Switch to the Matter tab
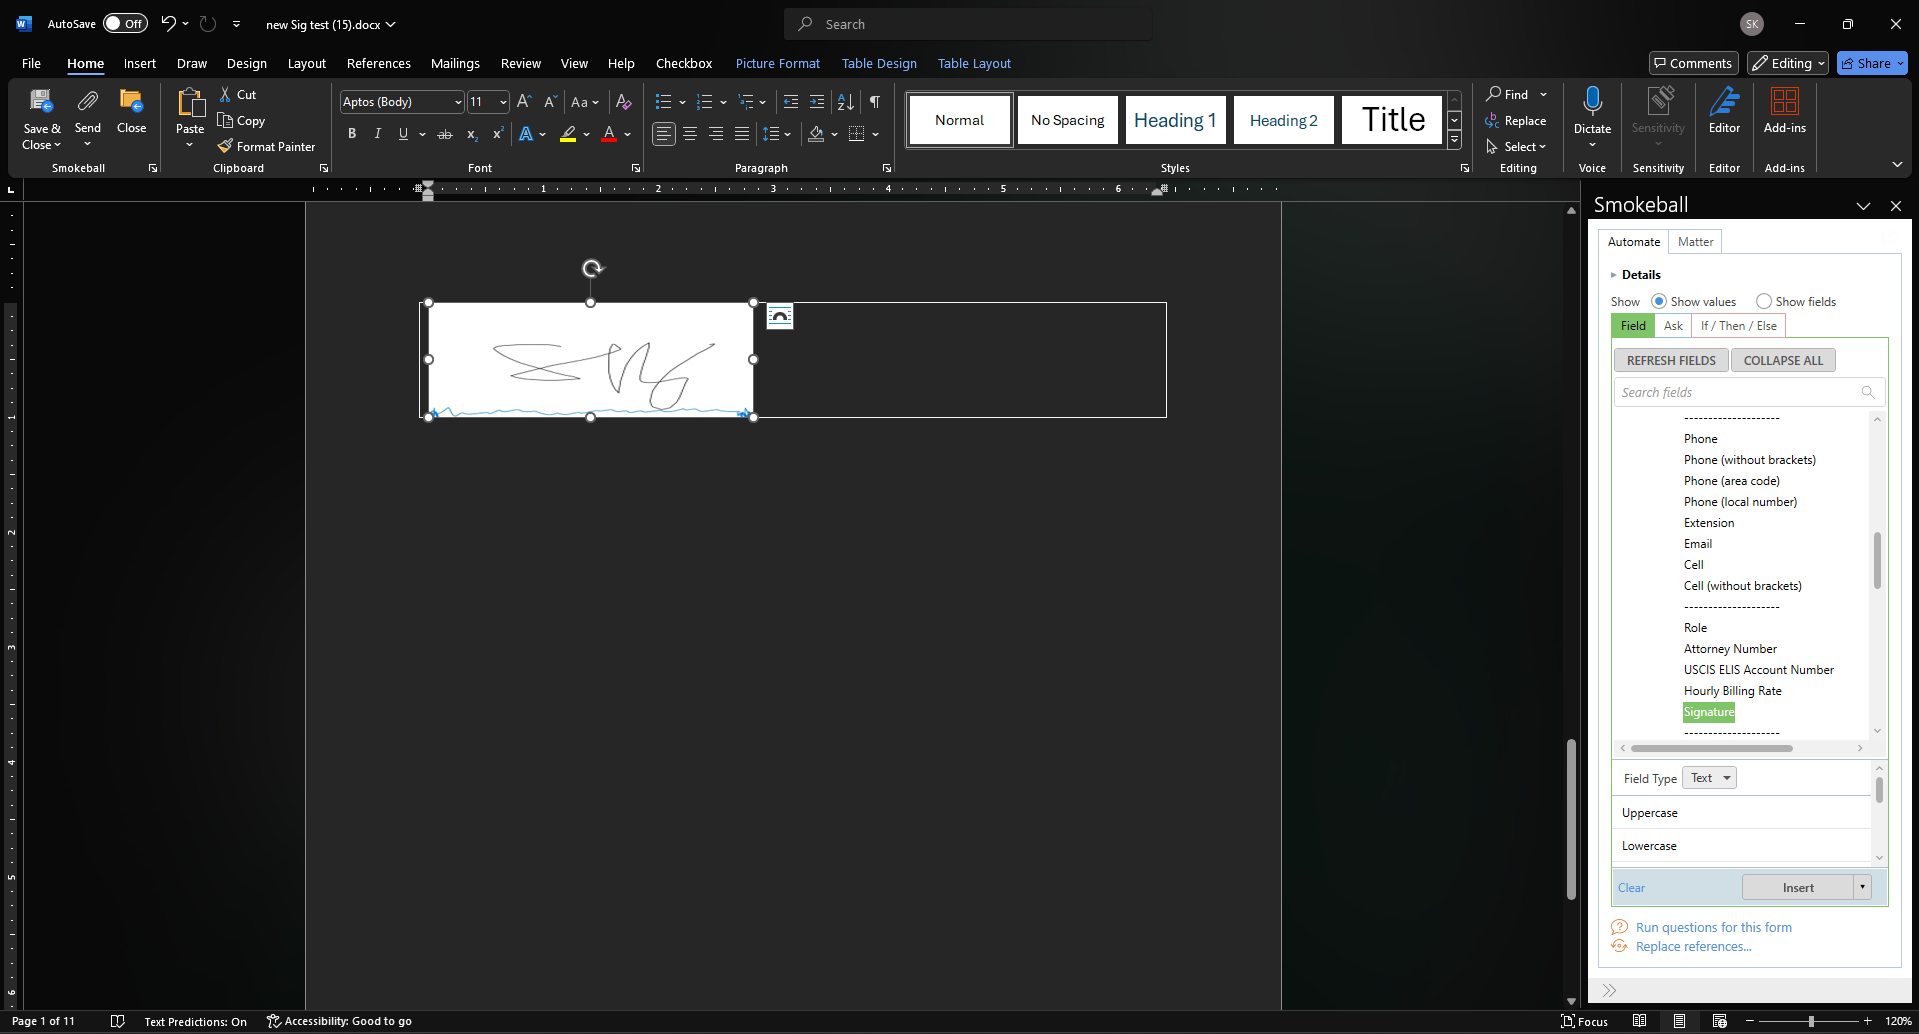Screen dimensions: 1919x1034 point(1695,242)
